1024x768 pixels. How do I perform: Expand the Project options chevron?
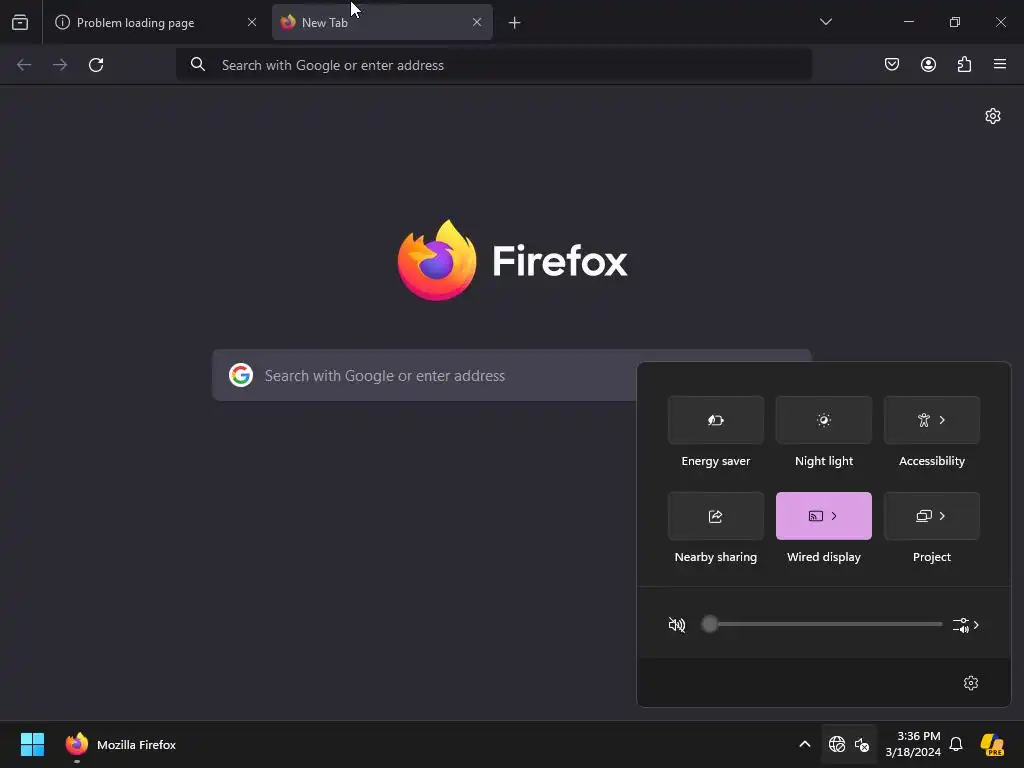click(942, 516)
